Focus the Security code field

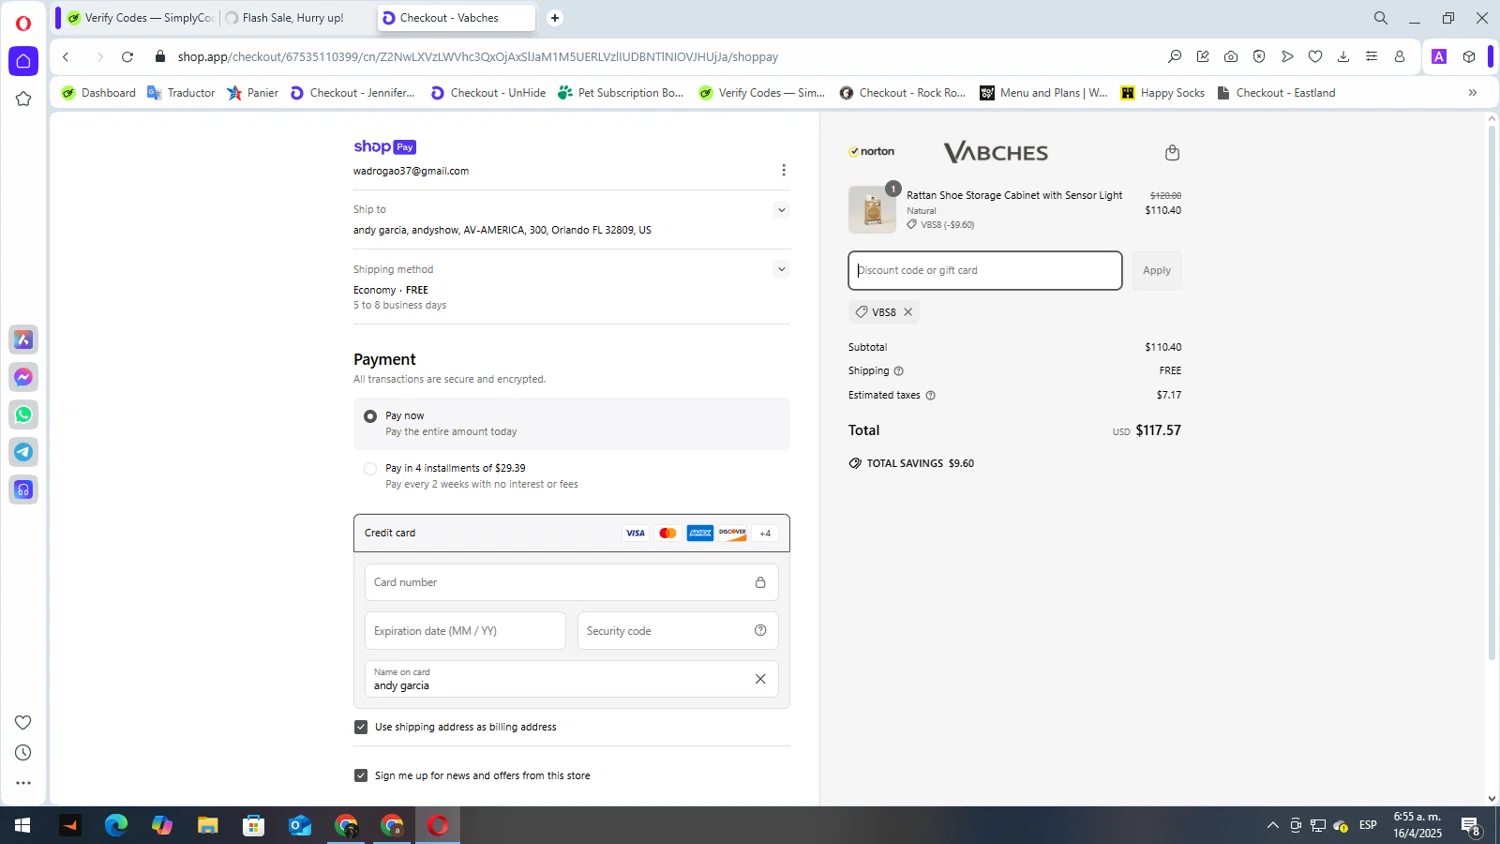(677, 631)
